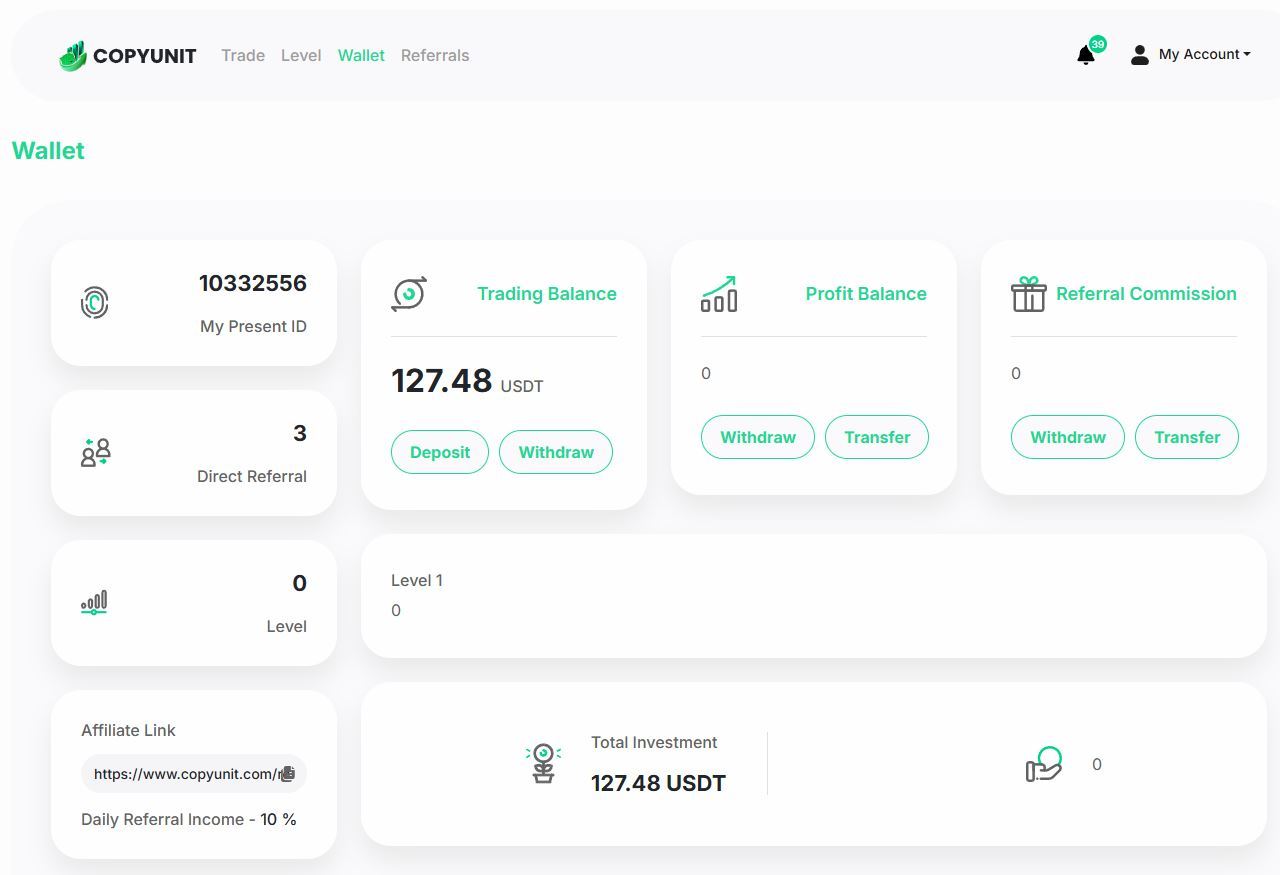This screenshot has width=1280, height=875.
Task: Click Withdraw under Referral Commission
Action: tap(1067, 437)
